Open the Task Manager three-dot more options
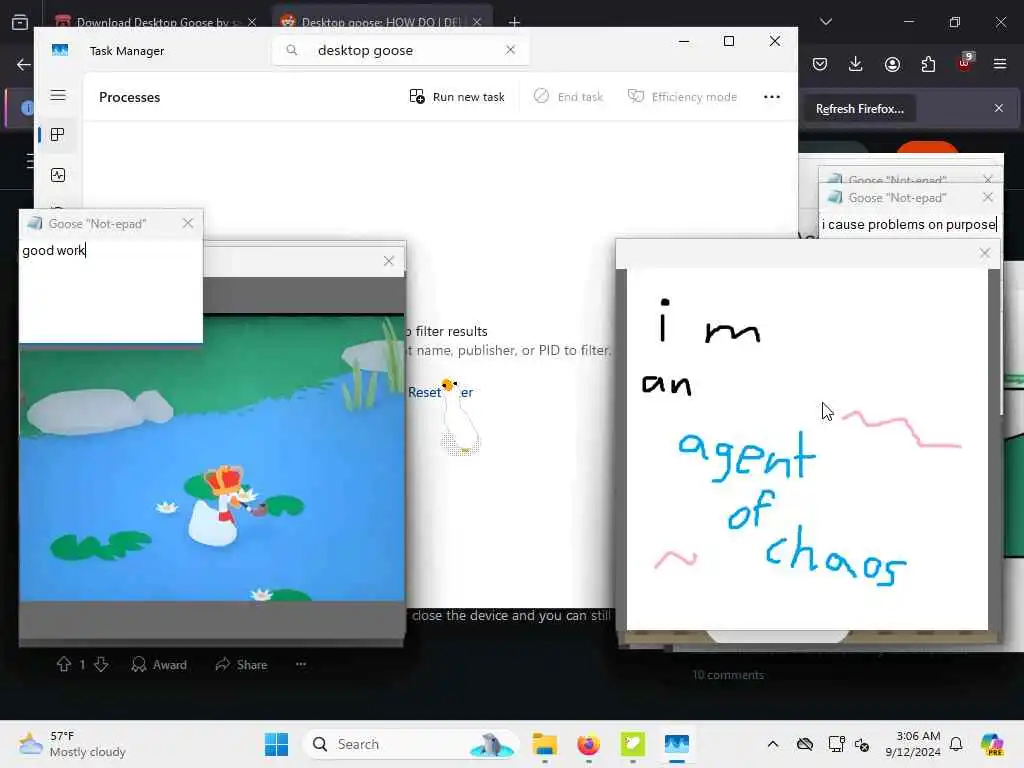 click(772, 97)
